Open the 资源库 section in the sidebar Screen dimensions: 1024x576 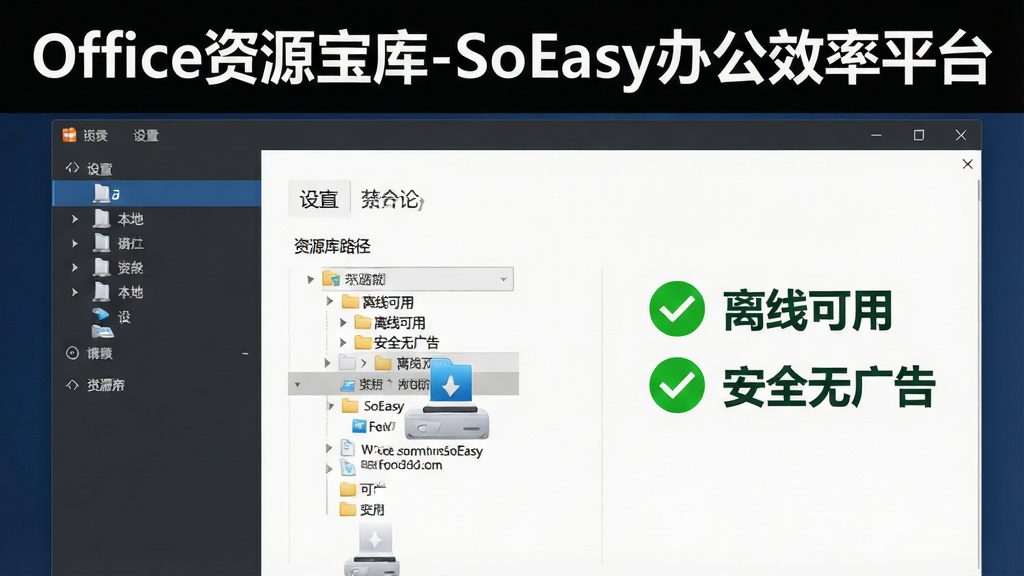(x=106, y=385)
